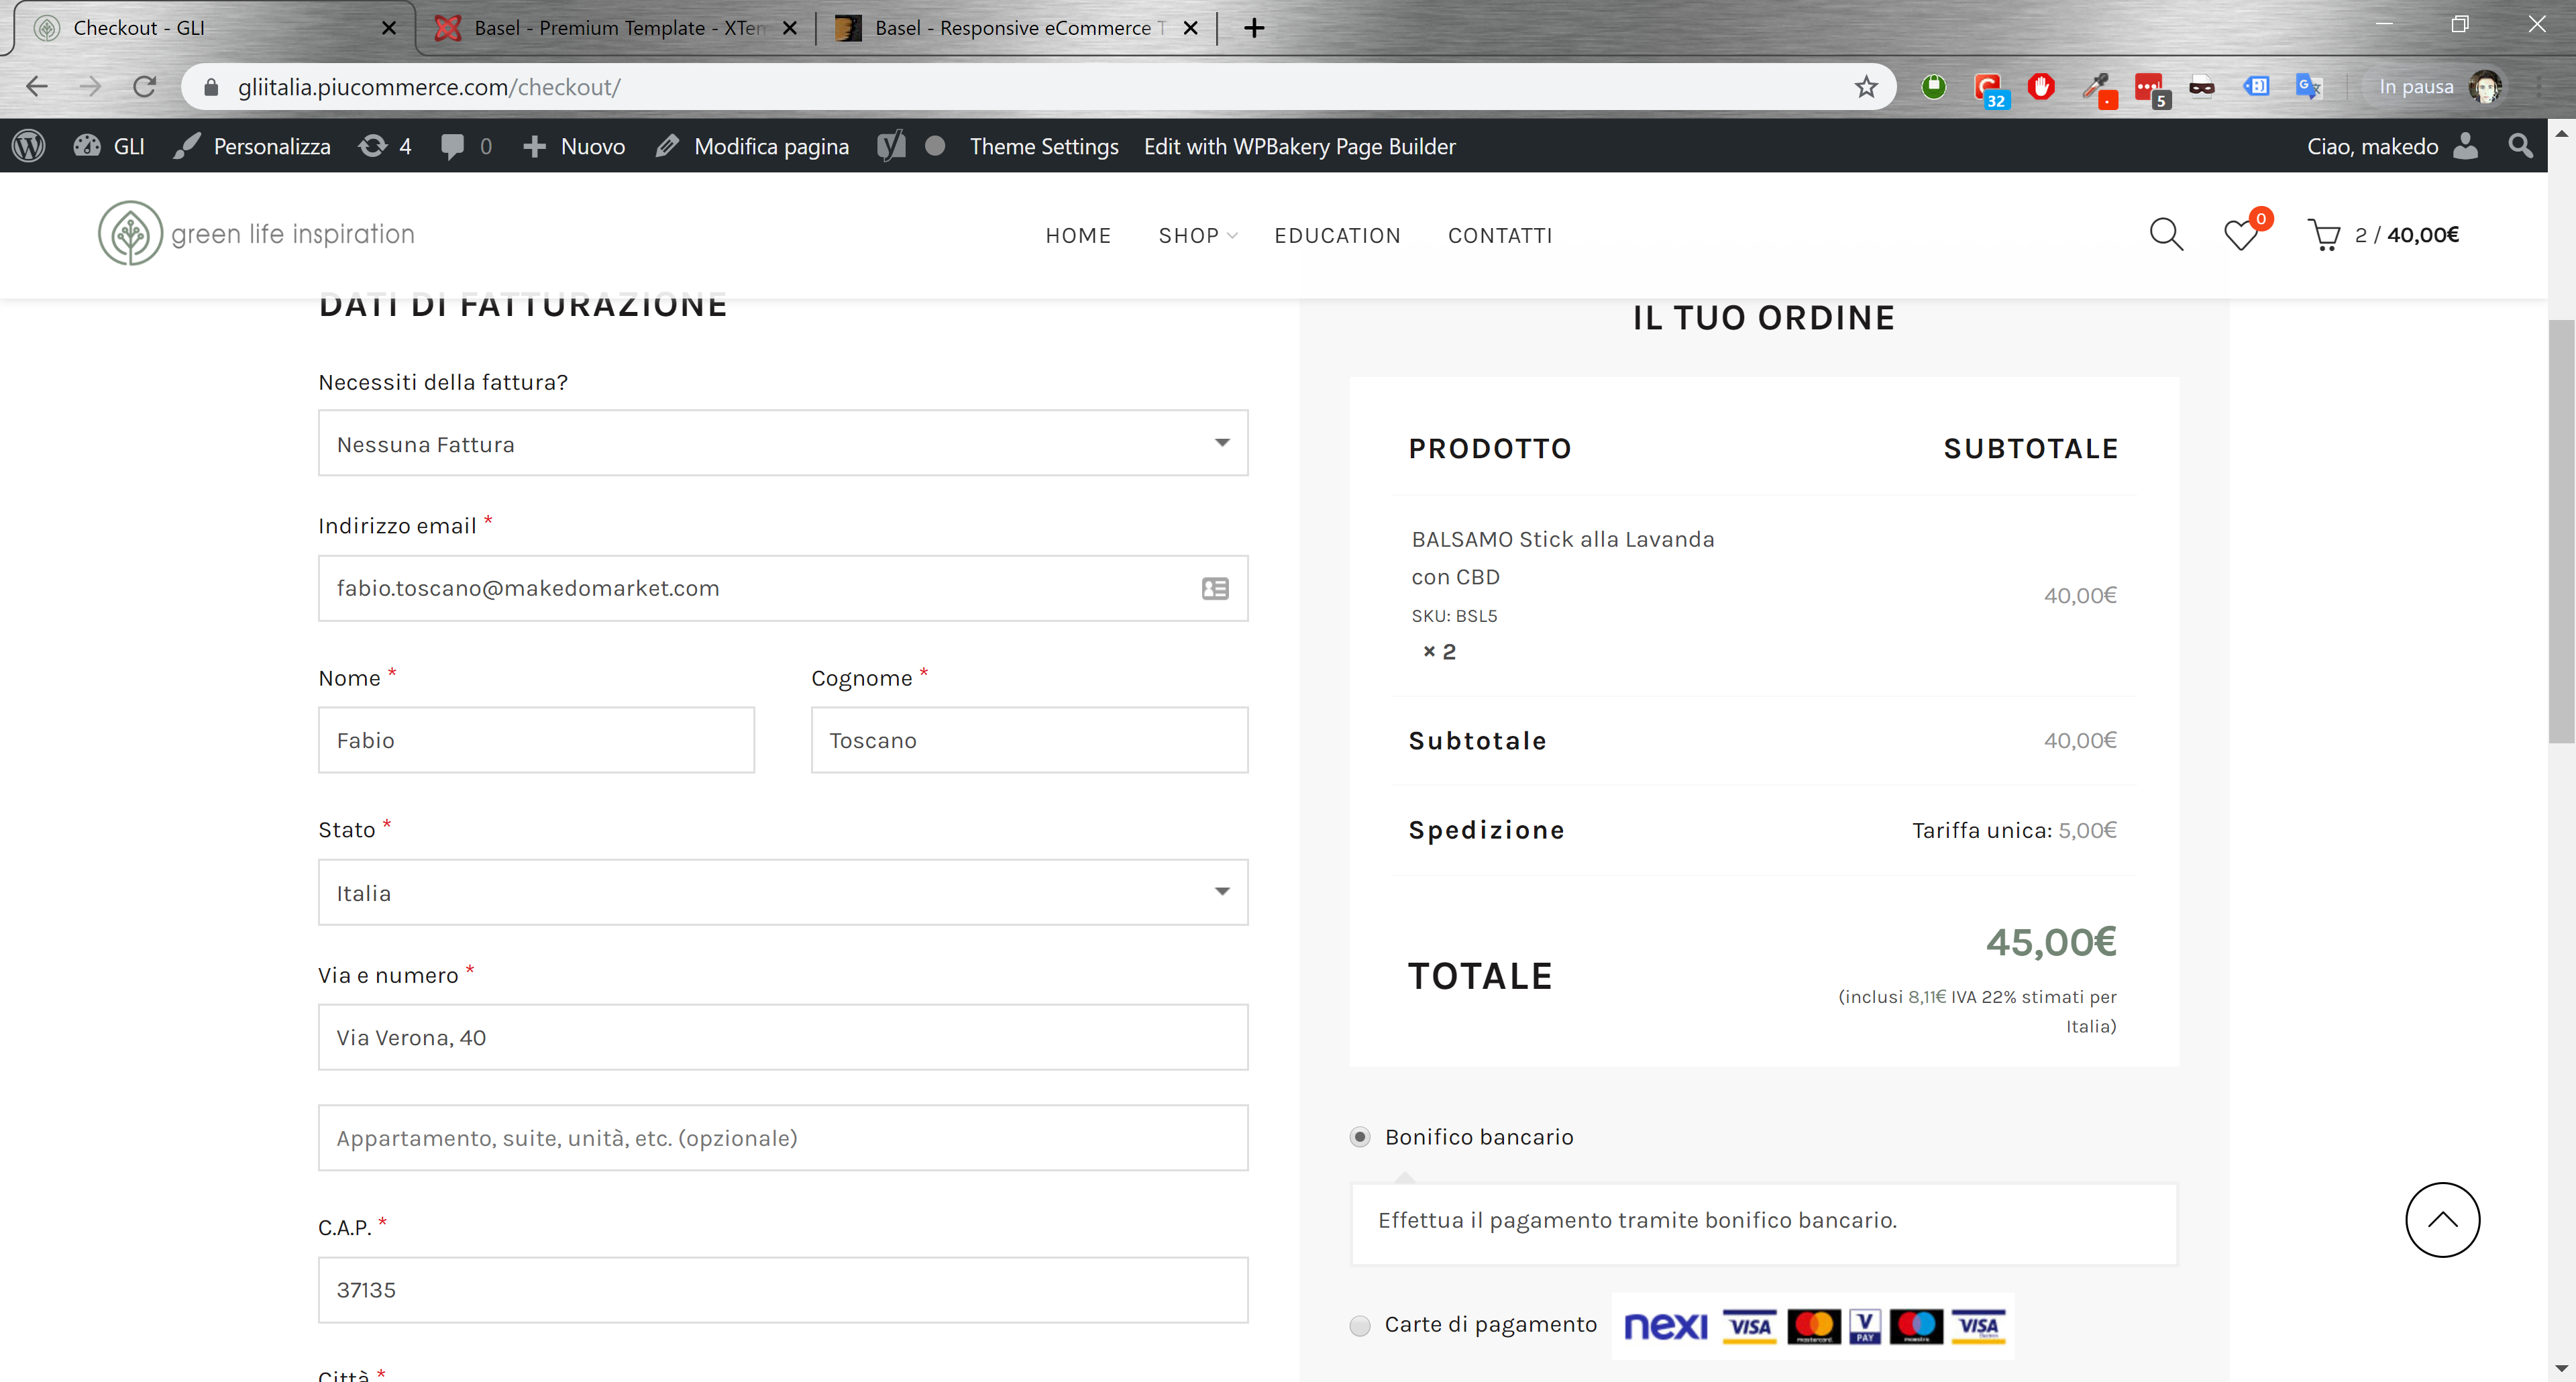Open the CONTATTI page
Screen dimensions: 2576x1382
1500,235
